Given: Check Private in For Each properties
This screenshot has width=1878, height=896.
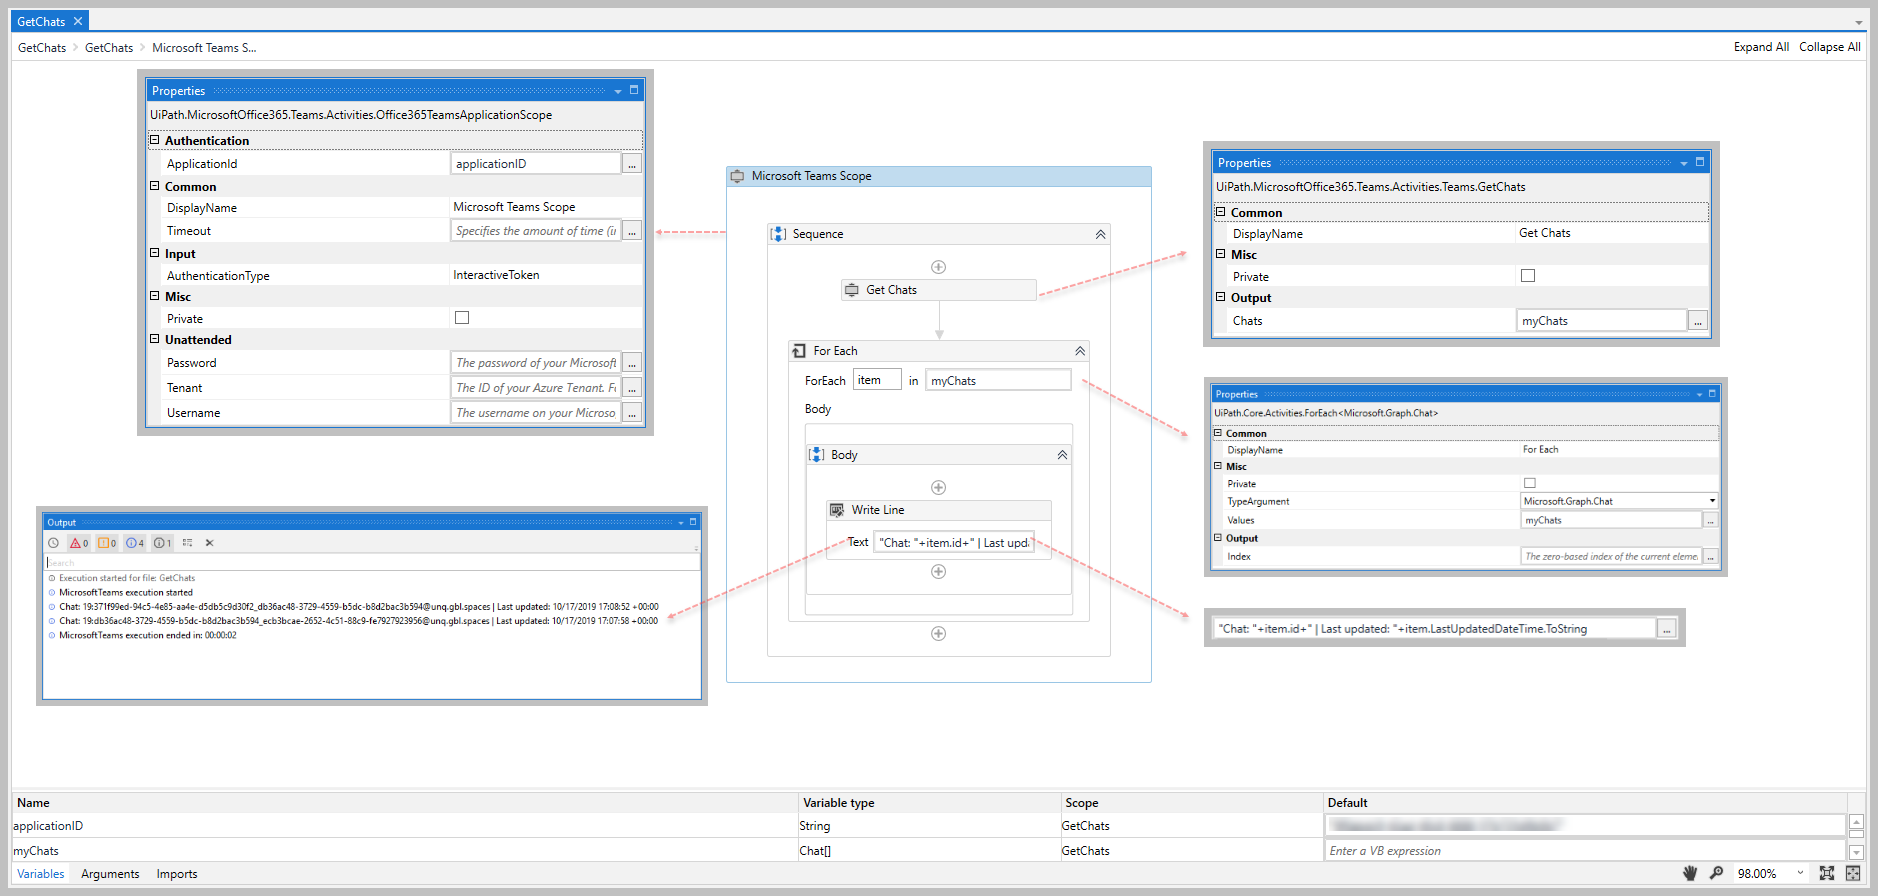Looking at the screenshot, I should pos(1529,483).
